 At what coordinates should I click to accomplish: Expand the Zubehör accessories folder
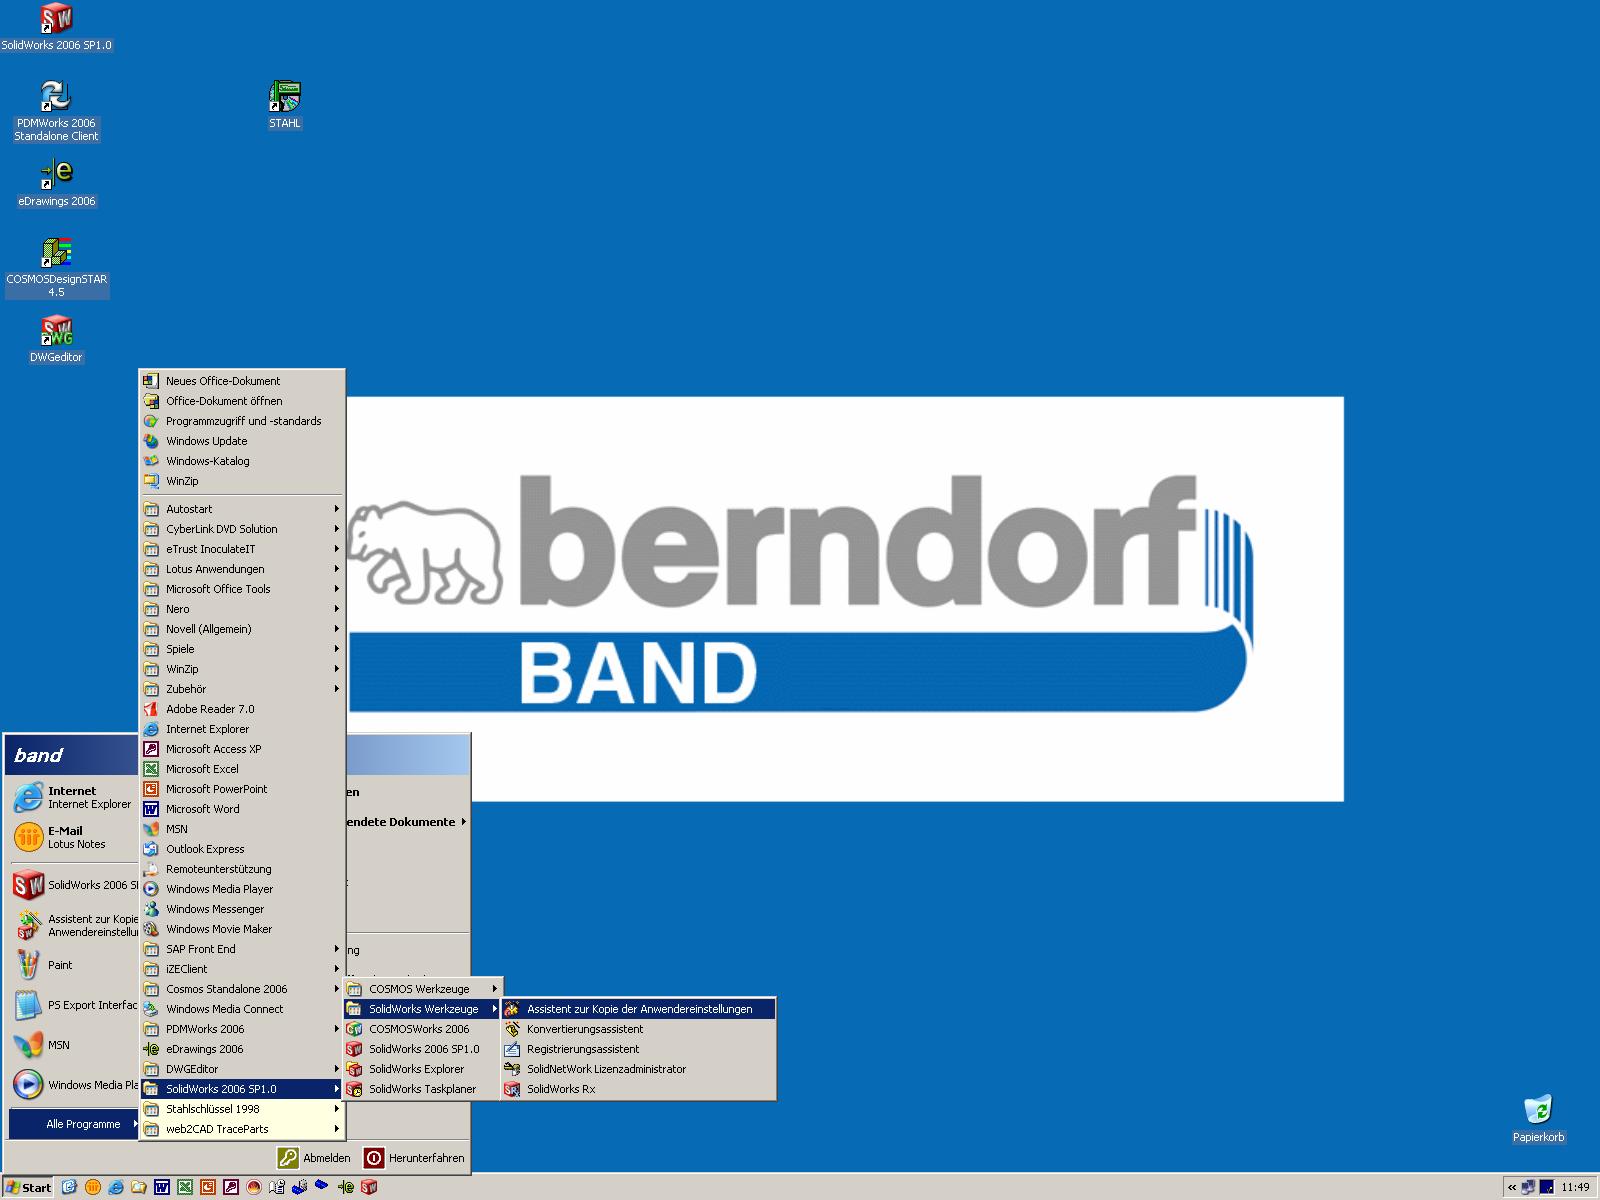tap(242, 689)
